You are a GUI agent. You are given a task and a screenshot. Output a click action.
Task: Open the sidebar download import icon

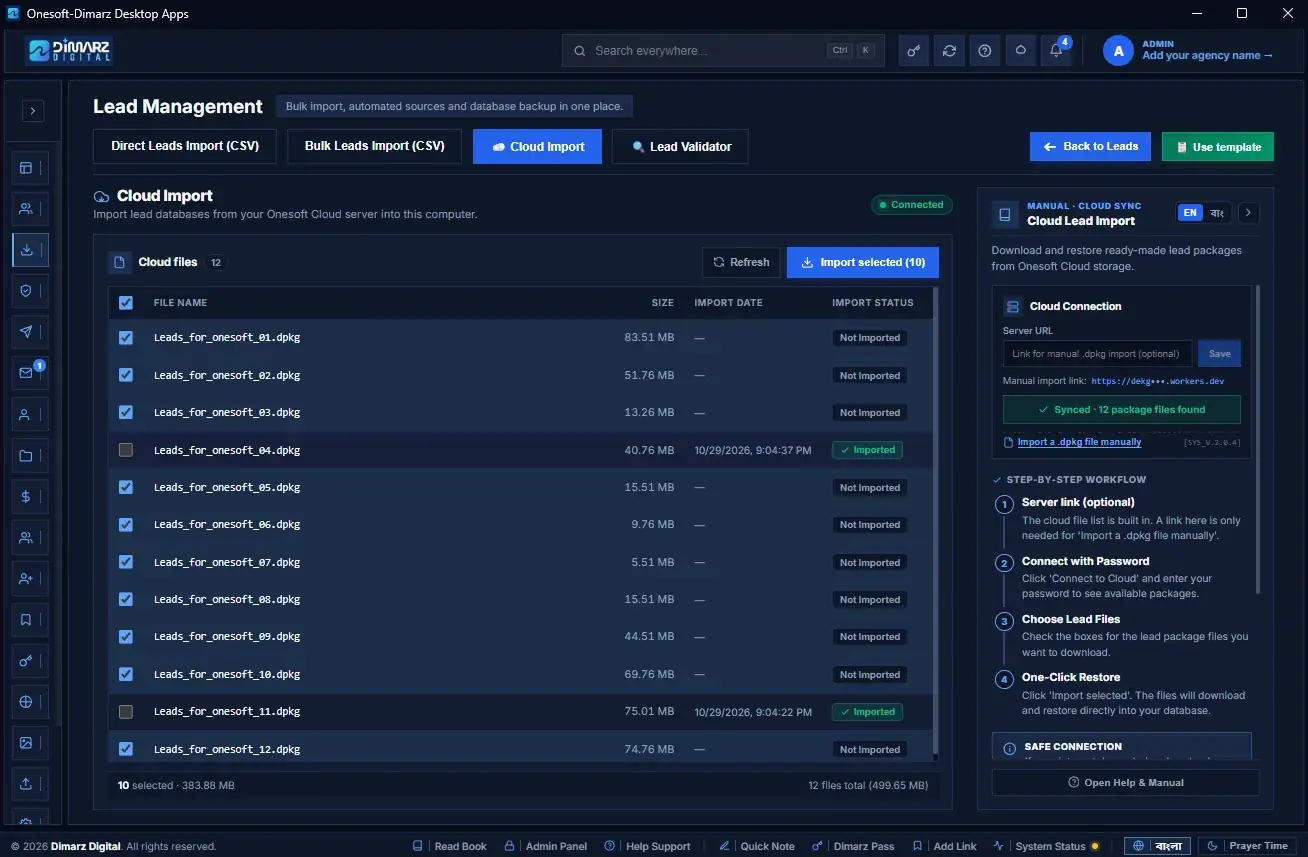[x=26, y=250]
